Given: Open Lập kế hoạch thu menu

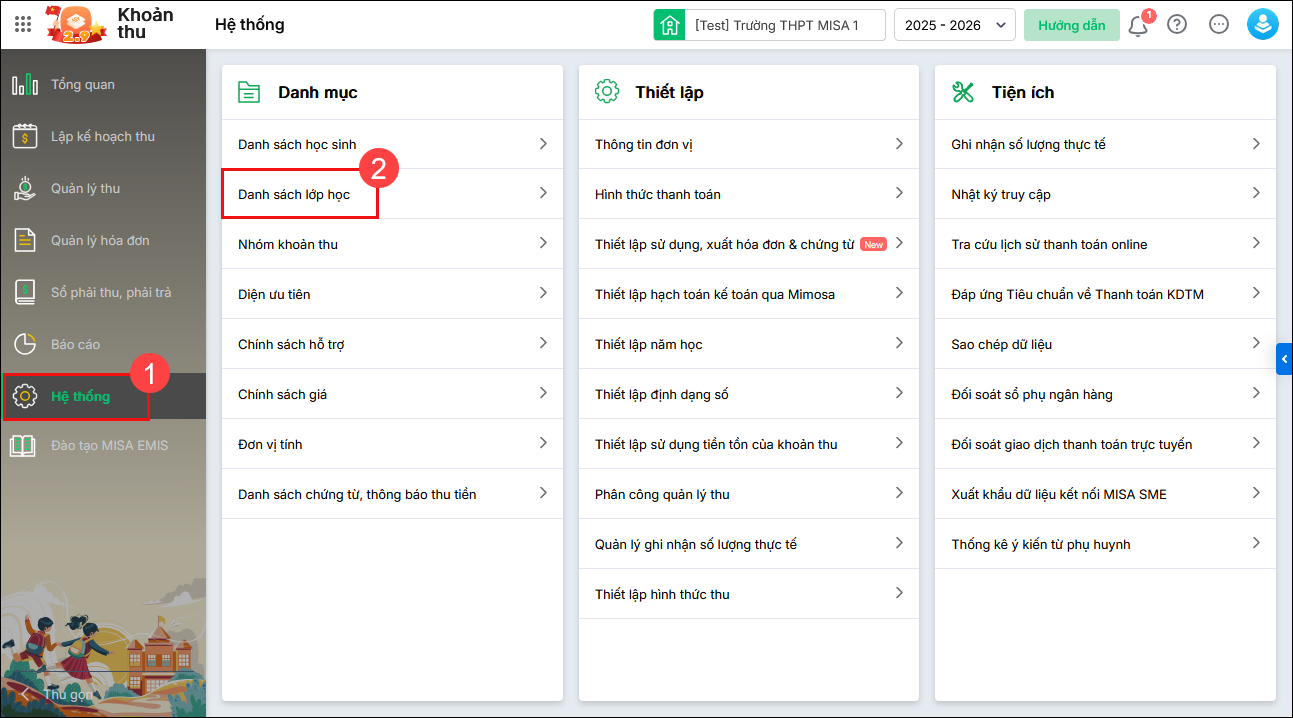Looking at the screenshot, I should [x=103, y=137].
